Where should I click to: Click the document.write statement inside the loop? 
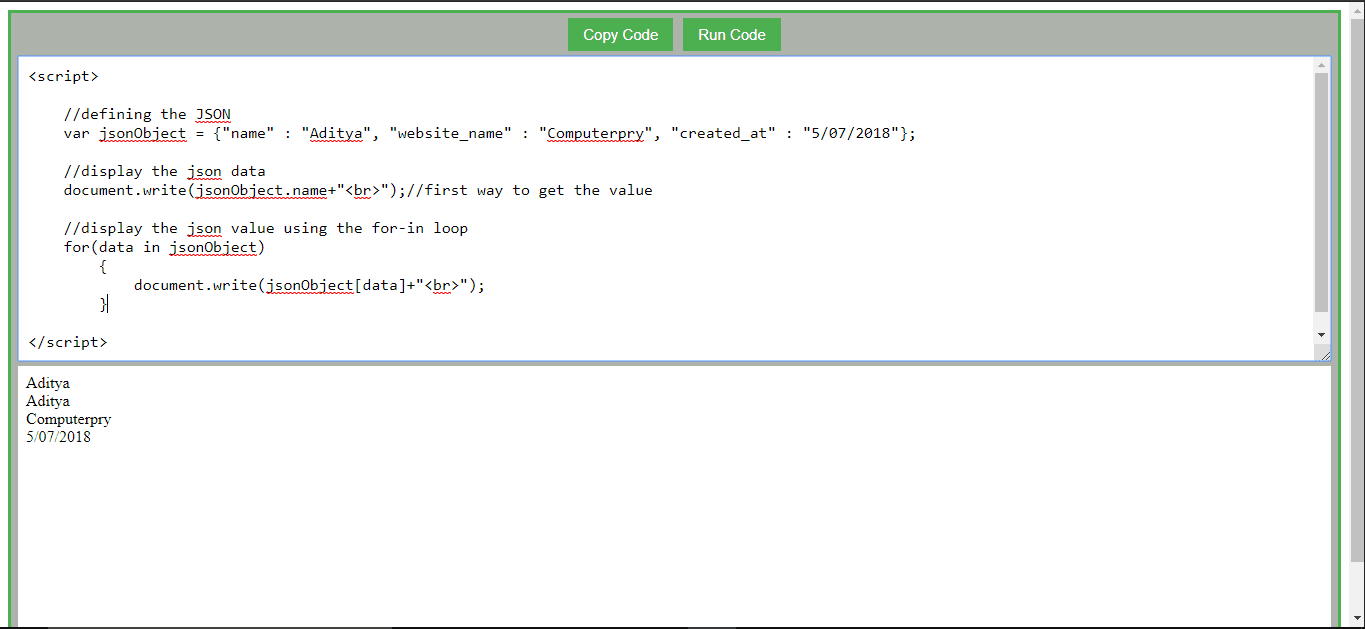[x=310, y=285]
